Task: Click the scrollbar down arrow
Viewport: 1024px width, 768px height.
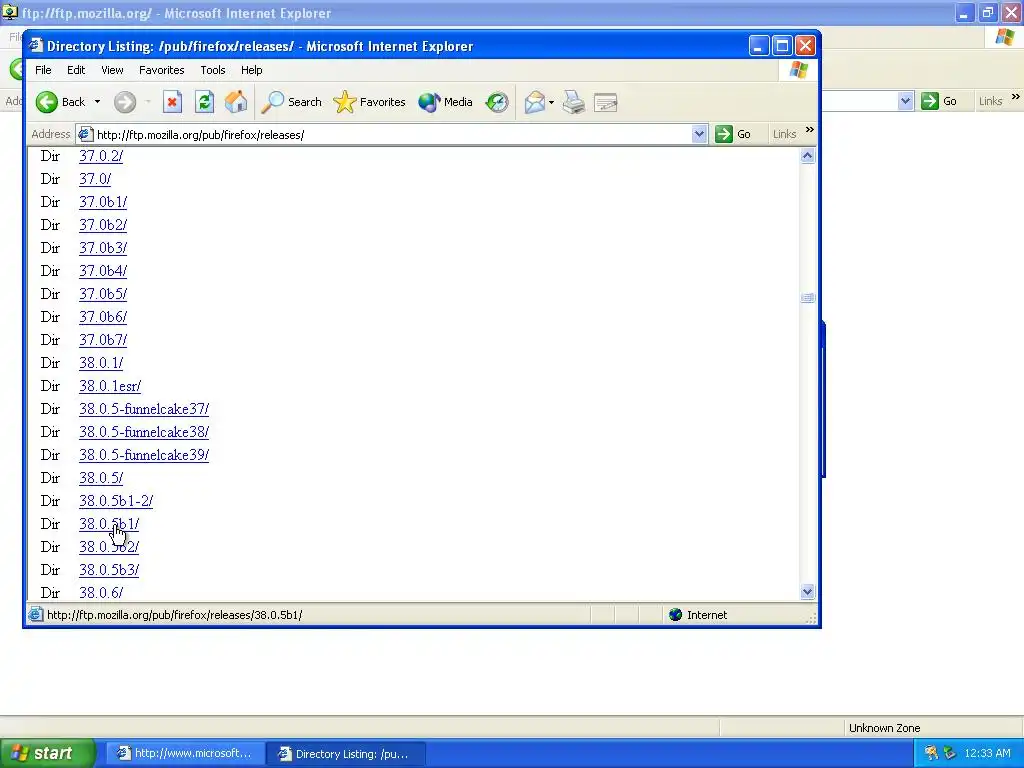Action: [807, 592]
